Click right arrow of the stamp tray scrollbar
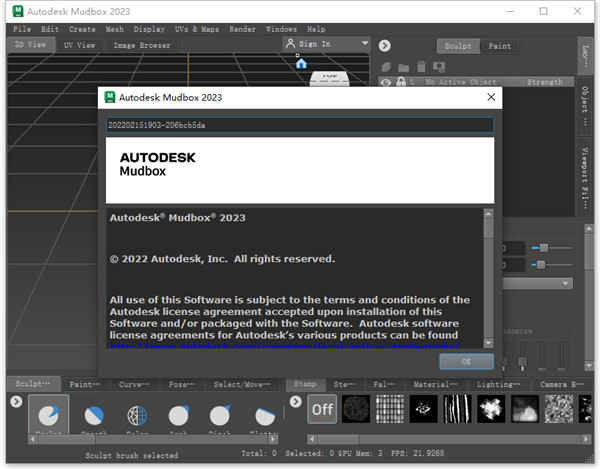Screen dimensions: 600x469 tap(586, 439)
